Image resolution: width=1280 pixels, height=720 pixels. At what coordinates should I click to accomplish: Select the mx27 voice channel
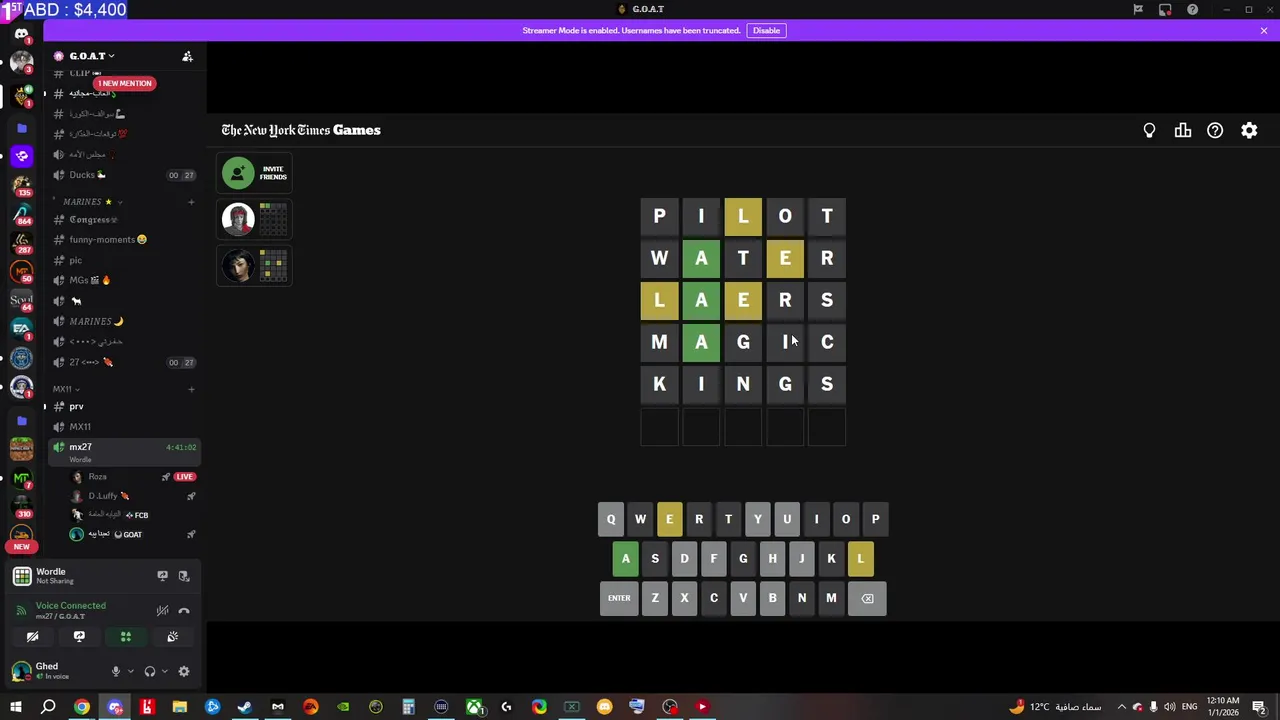point(125,452)
